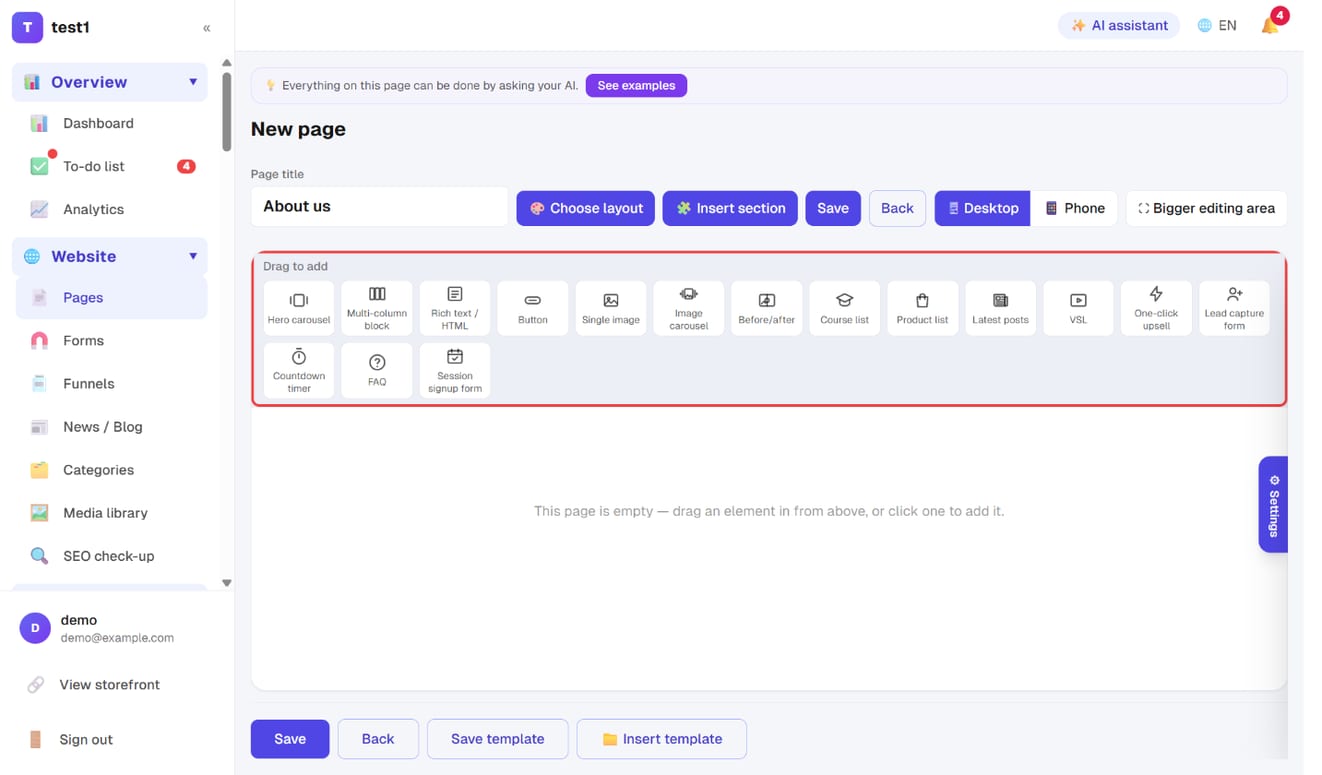Open Analytics in sidebar
The image size is (1322, 775).
112,209
